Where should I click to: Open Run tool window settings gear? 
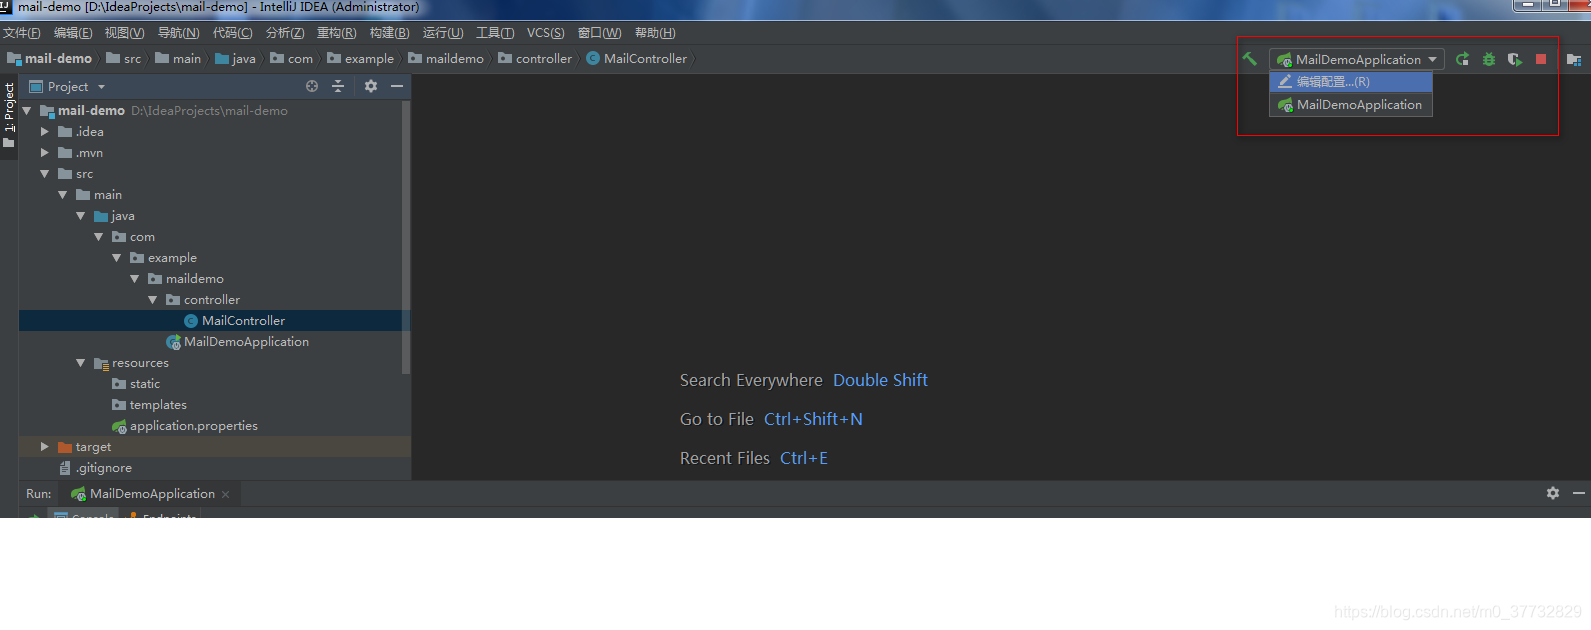coord(1553,493)
